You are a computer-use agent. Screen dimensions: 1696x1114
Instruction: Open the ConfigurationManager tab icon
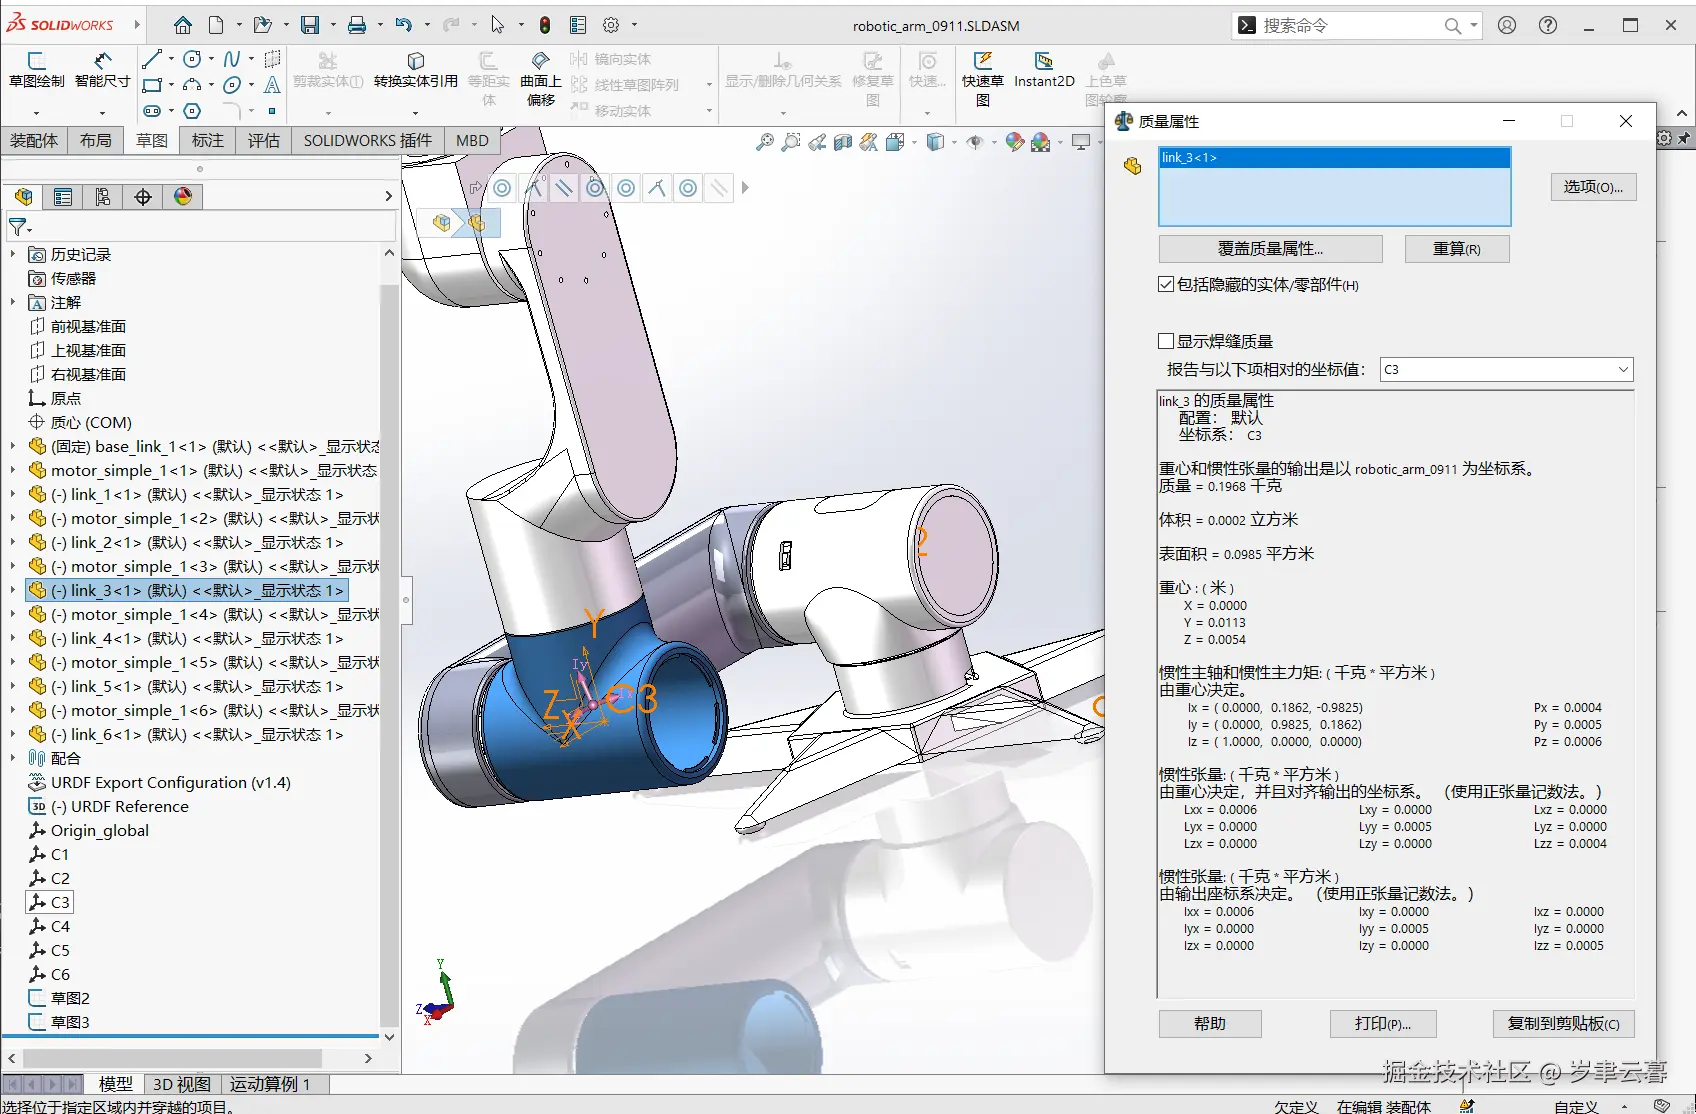103,197
